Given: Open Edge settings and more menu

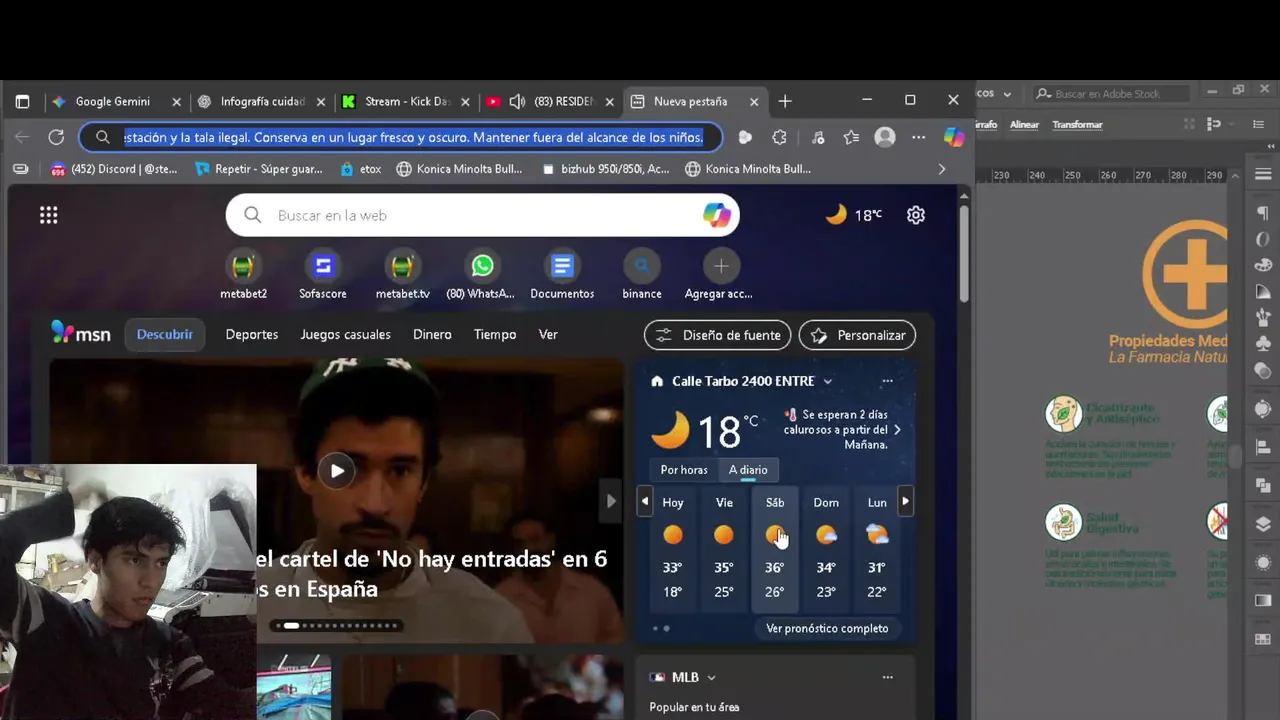Looking at the screenshot, I should click(919, 137).
